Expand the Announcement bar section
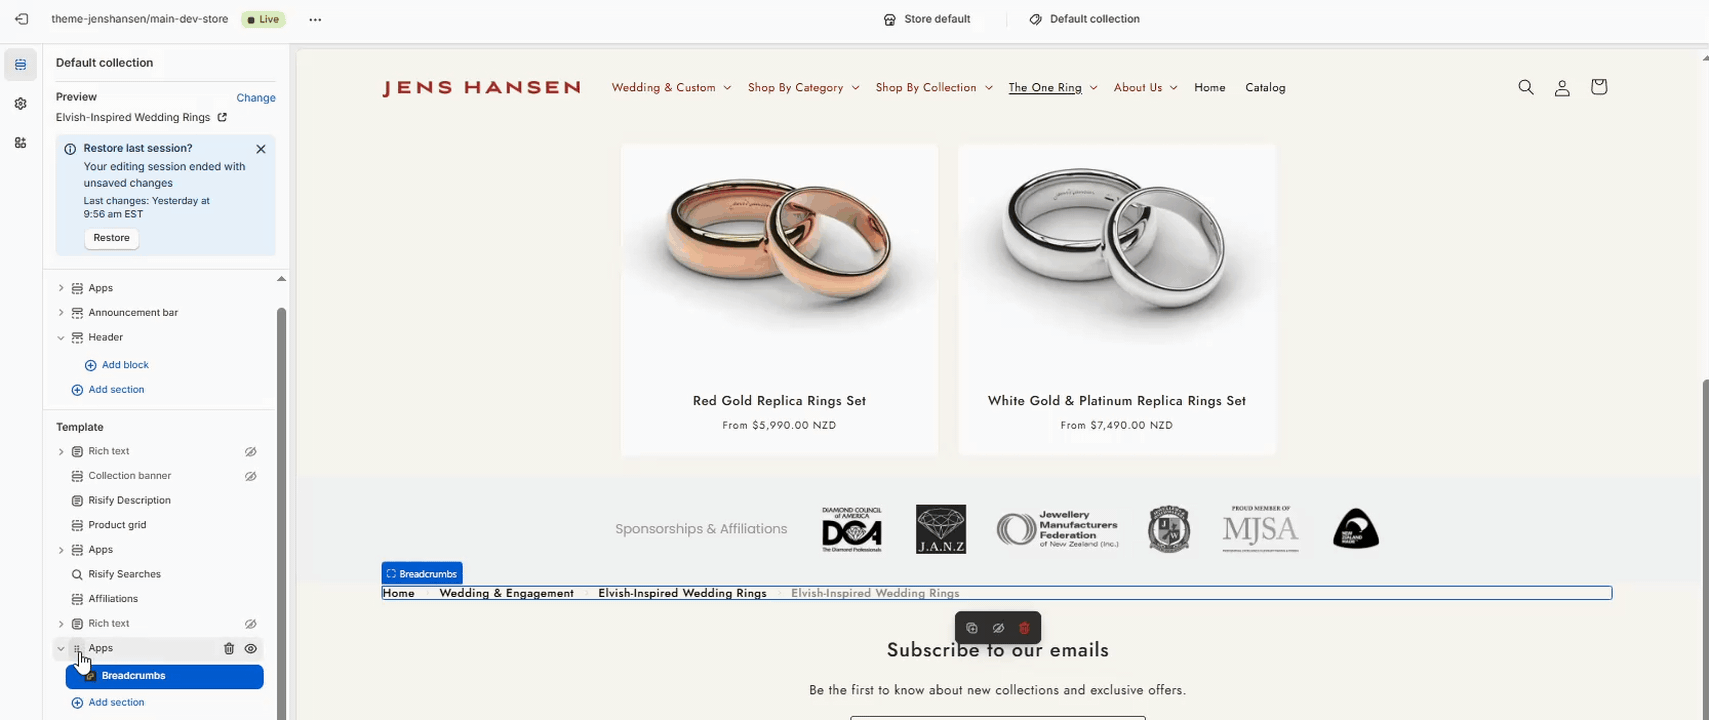Screen dimensions: 1709x720 (61, 313)
